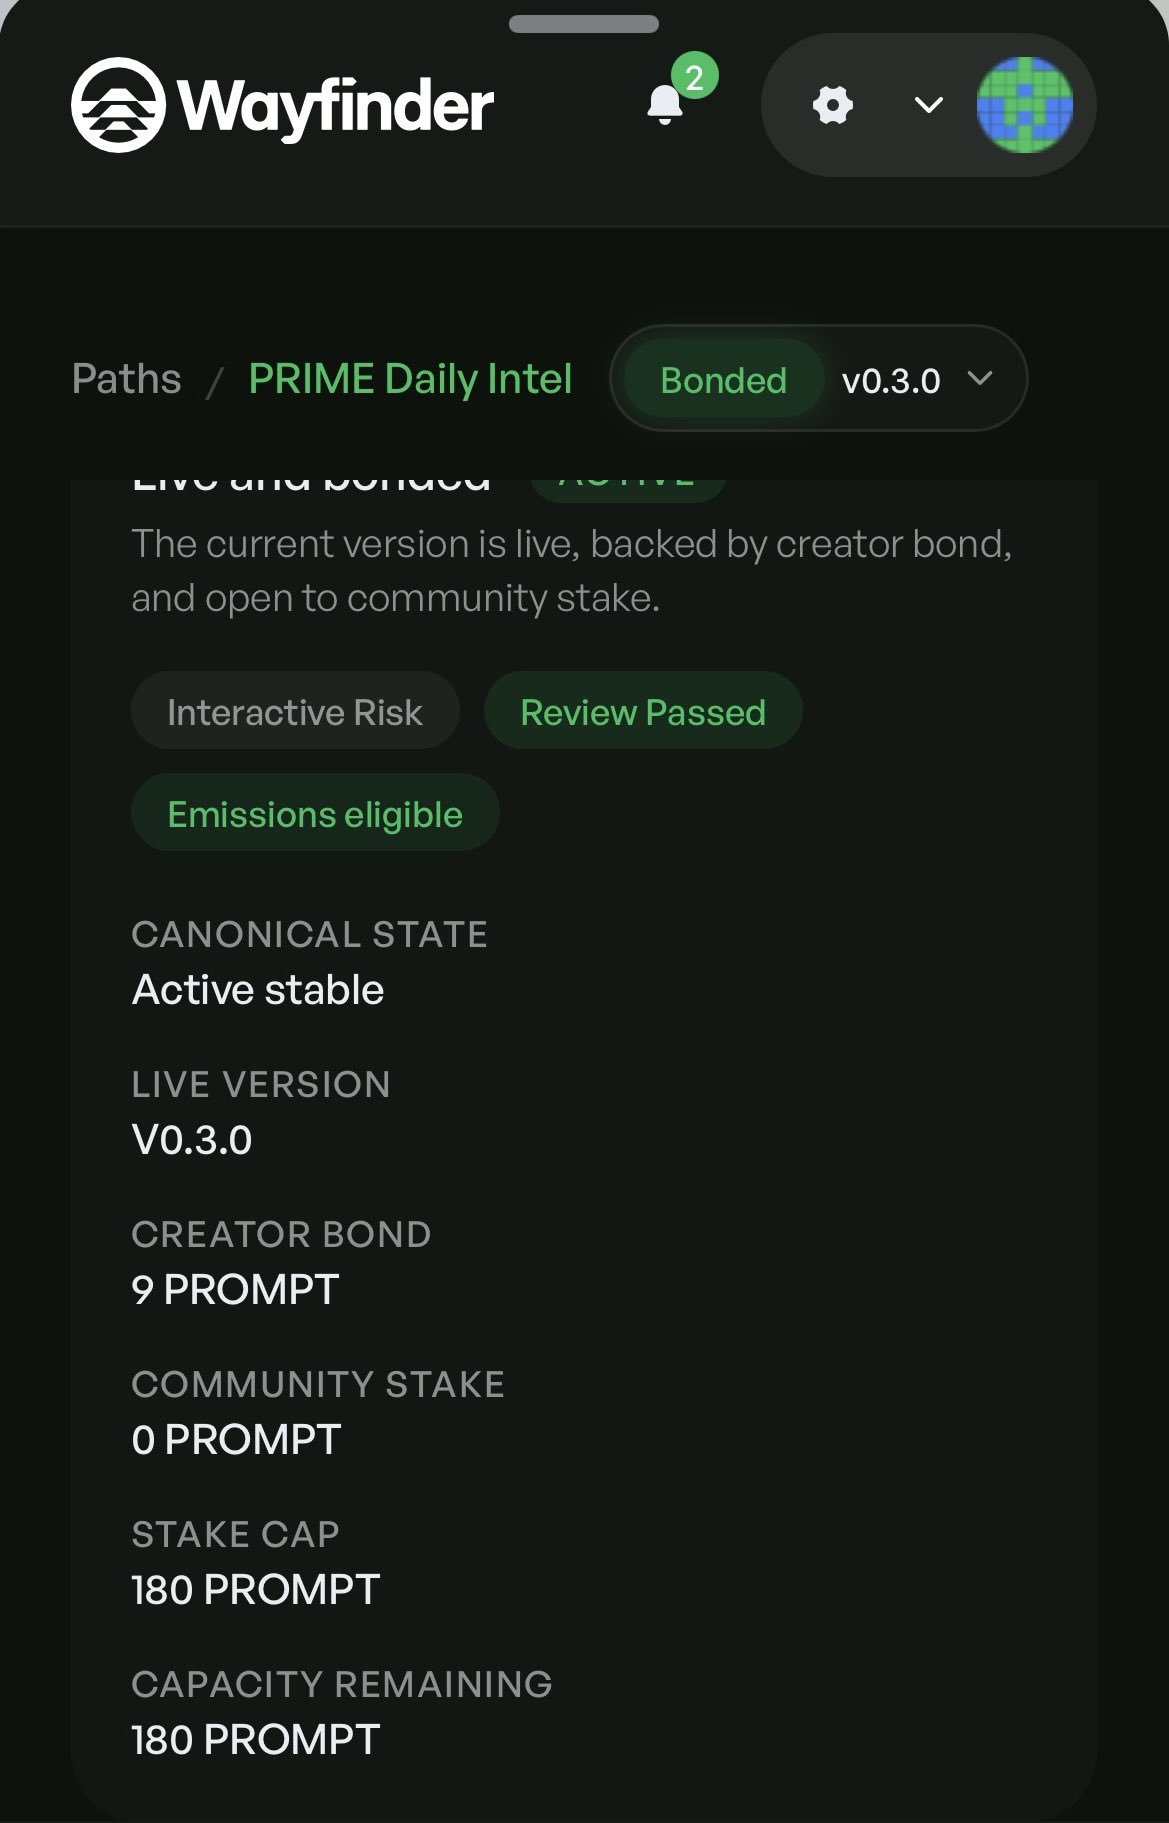1169x1823 pixels.
Task: Go back to Paths breadcrumb
Action: (x=127, y=379)
